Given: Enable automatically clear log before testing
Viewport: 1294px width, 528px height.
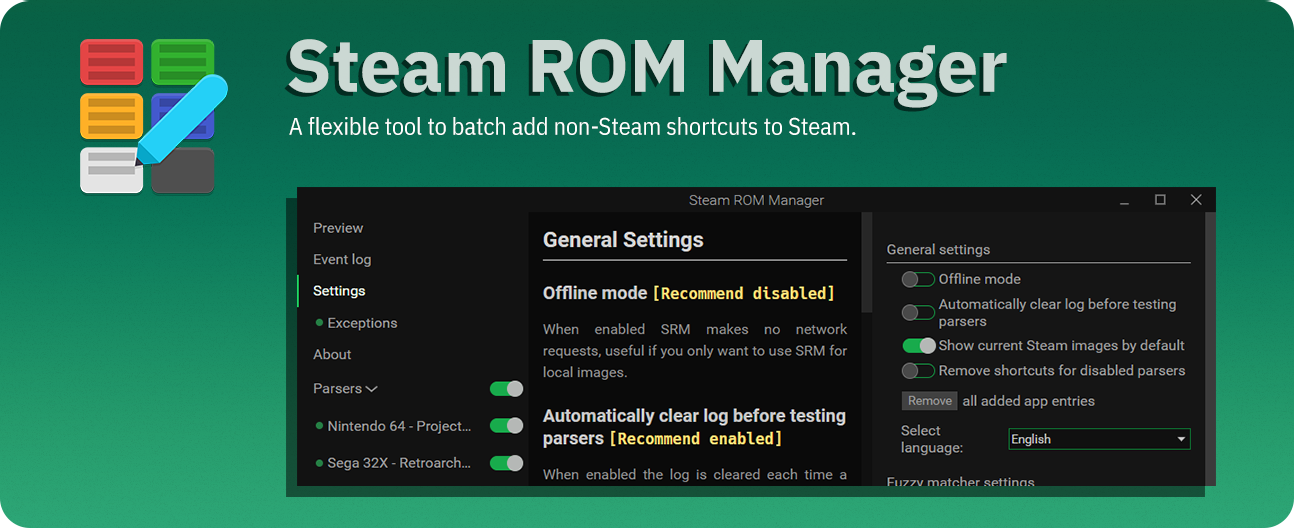Looking at the screenshot, I should pyautogui.click(x=918, y=313).
